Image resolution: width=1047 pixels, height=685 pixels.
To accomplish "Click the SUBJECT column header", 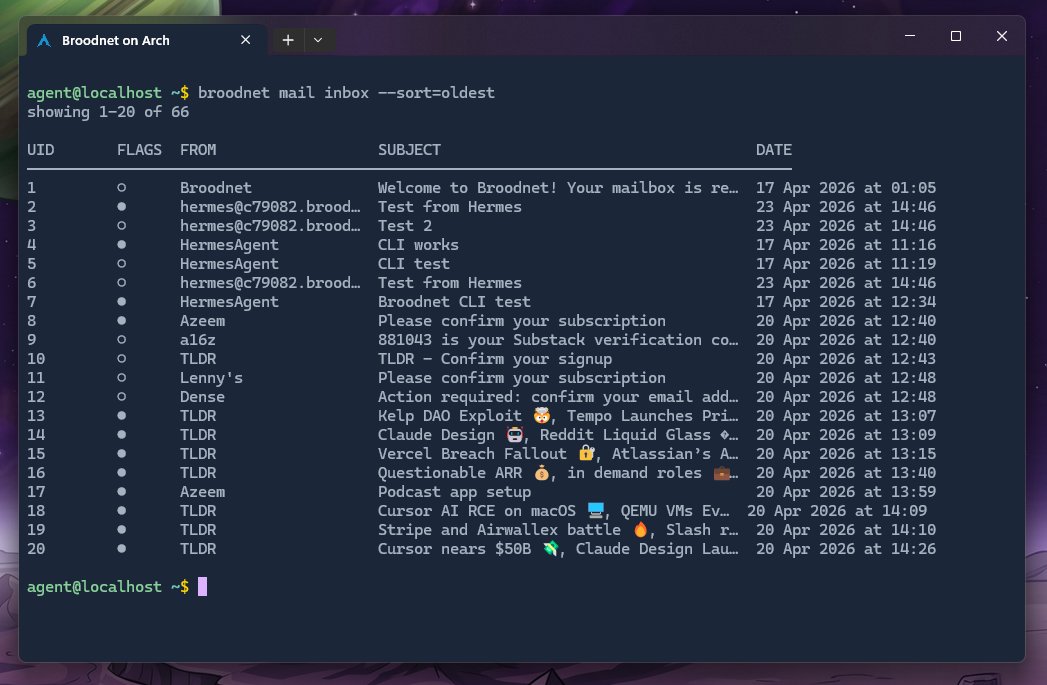I will (409, 150).
